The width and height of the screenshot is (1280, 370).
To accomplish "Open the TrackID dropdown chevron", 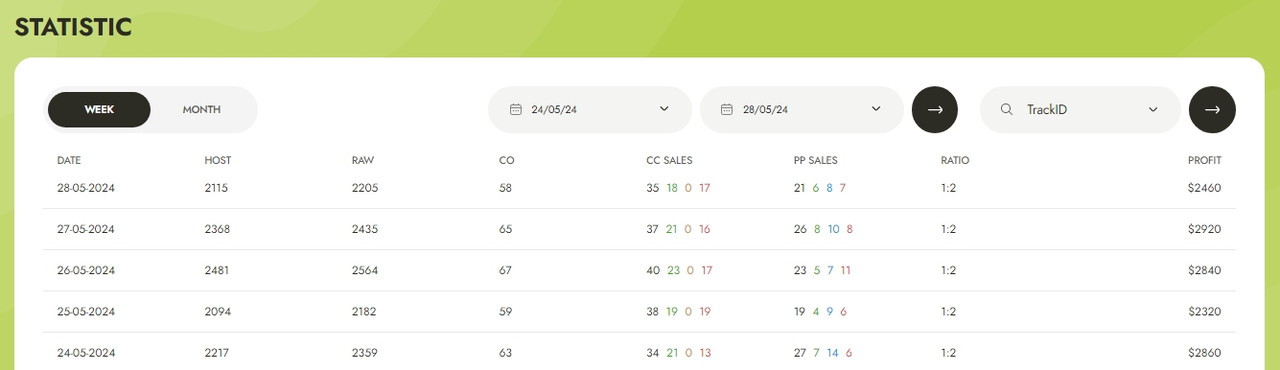I will pyautogui.click(x=1153, y=109).
